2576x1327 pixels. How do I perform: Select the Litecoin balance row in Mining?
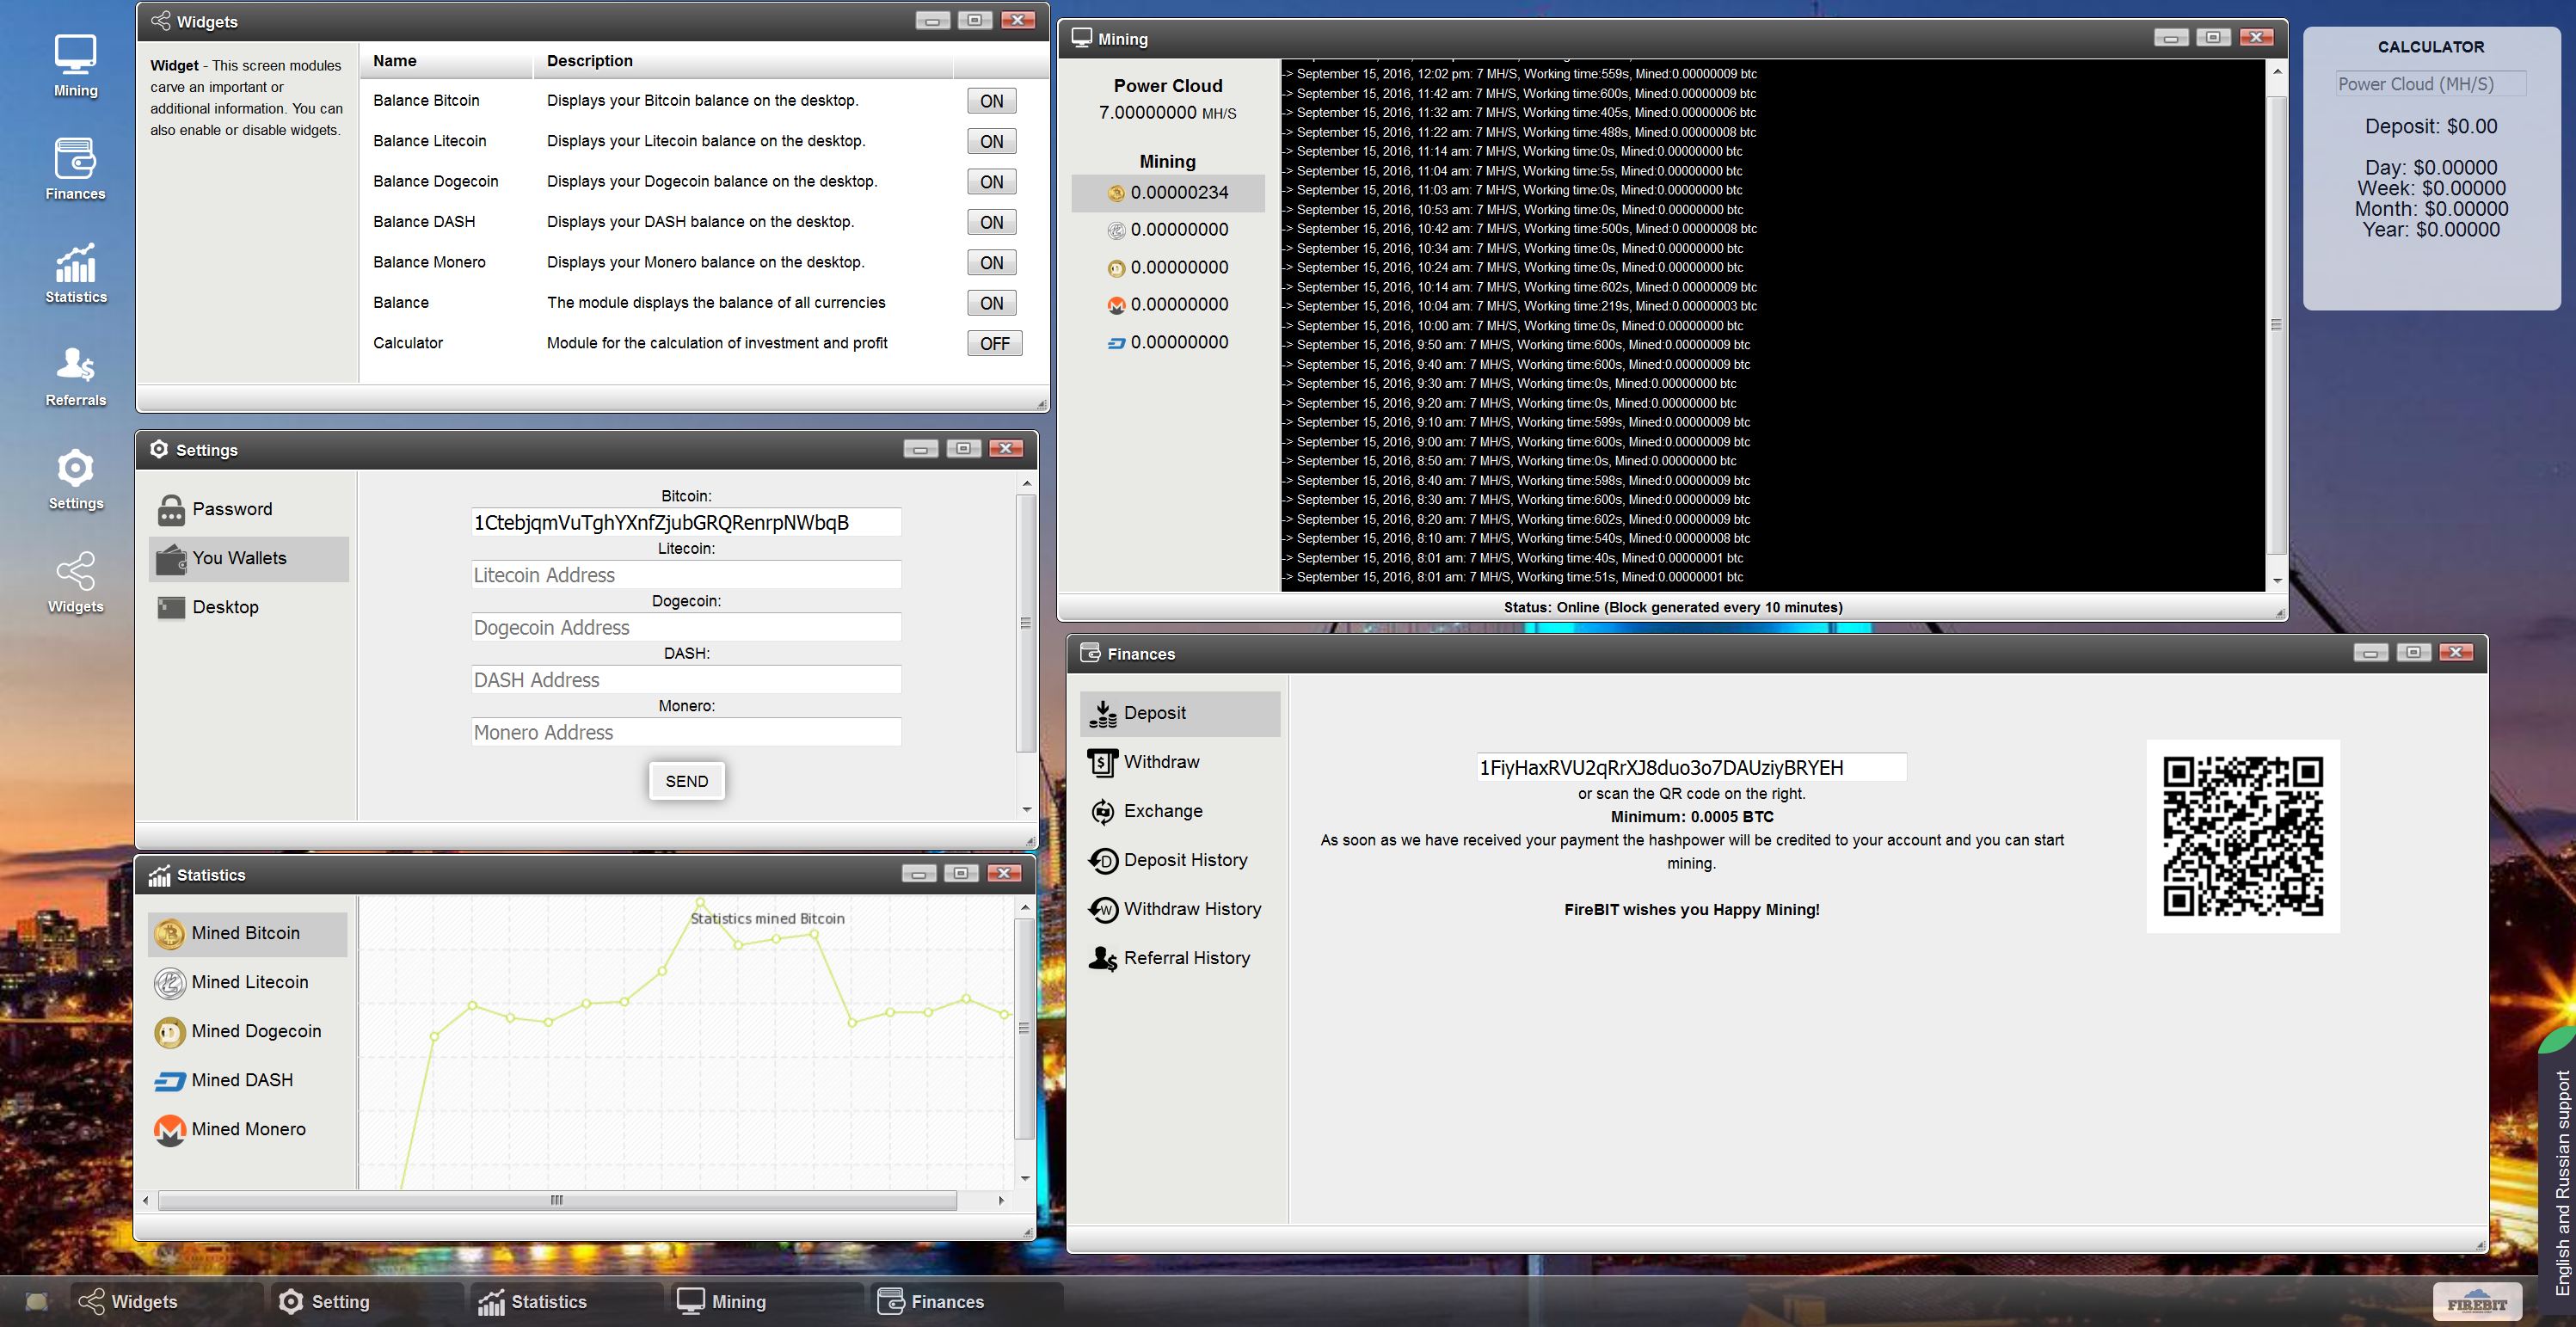click(x=1168, y=230)
